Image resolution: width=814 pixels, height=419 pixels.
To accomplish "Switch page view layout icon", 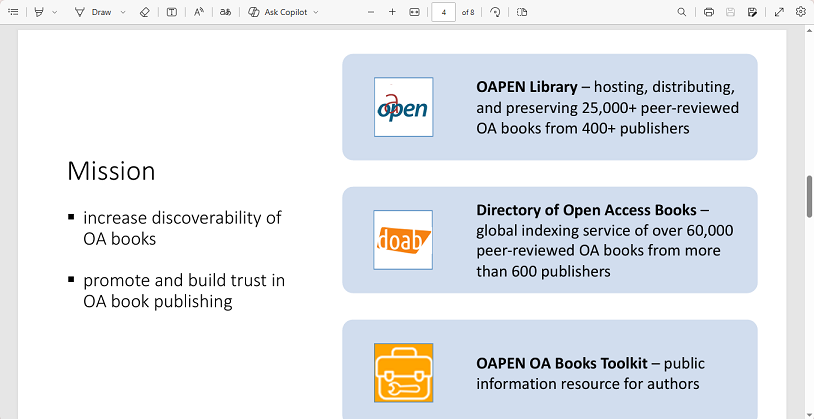I will pos(522,12).
